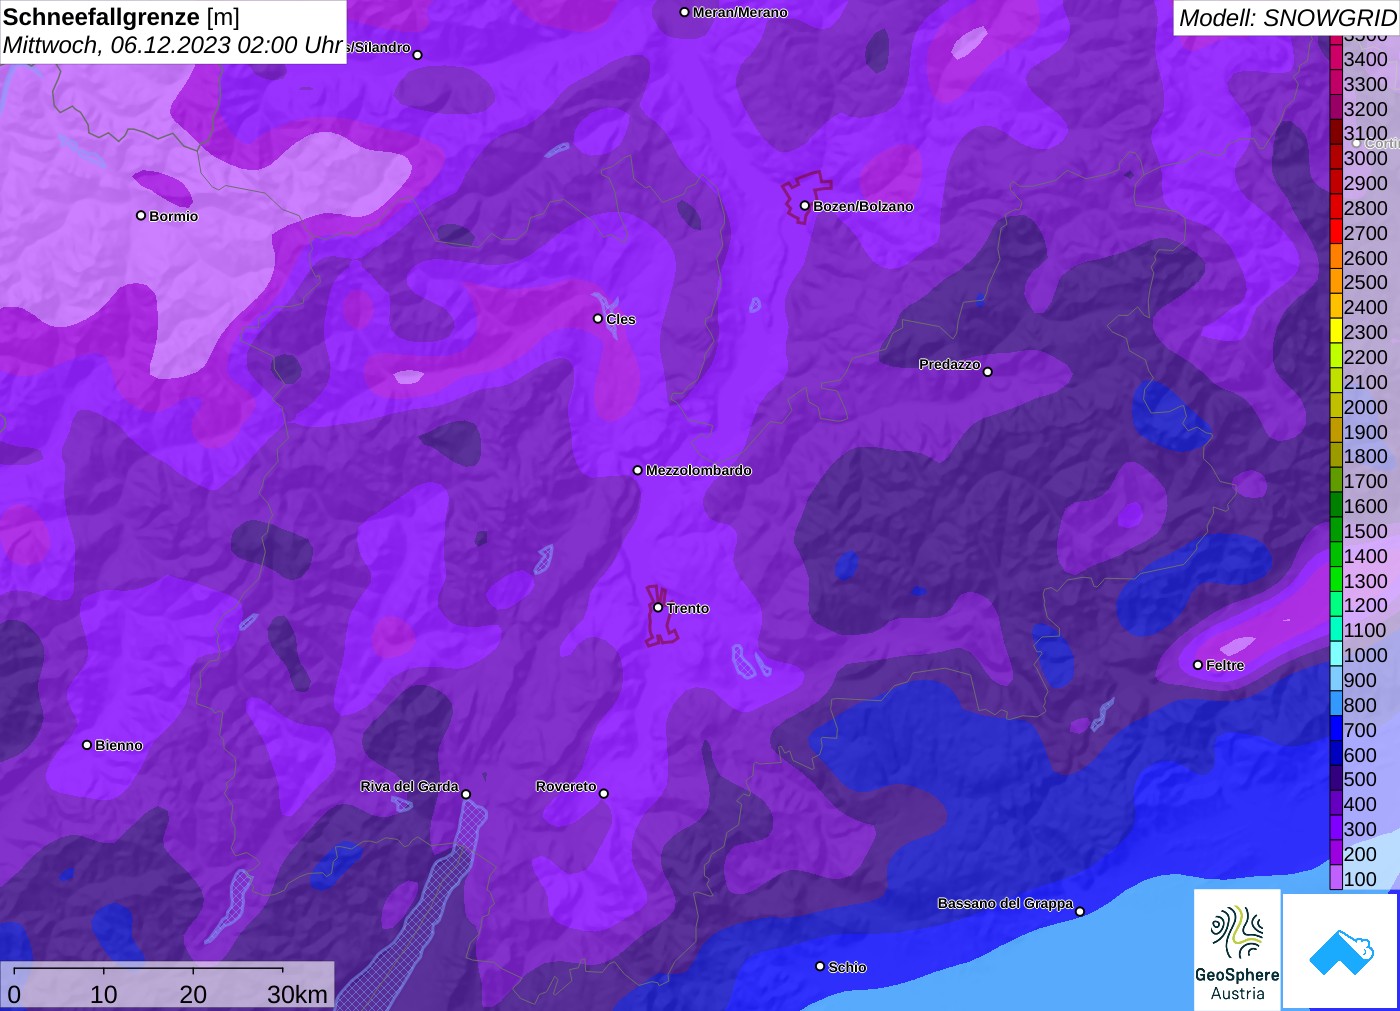Image resolution: width=1400 pixels, height=1011 pixels.
Task: Click the 'Modell: SNOWGRID' label
Action: 1287,18
